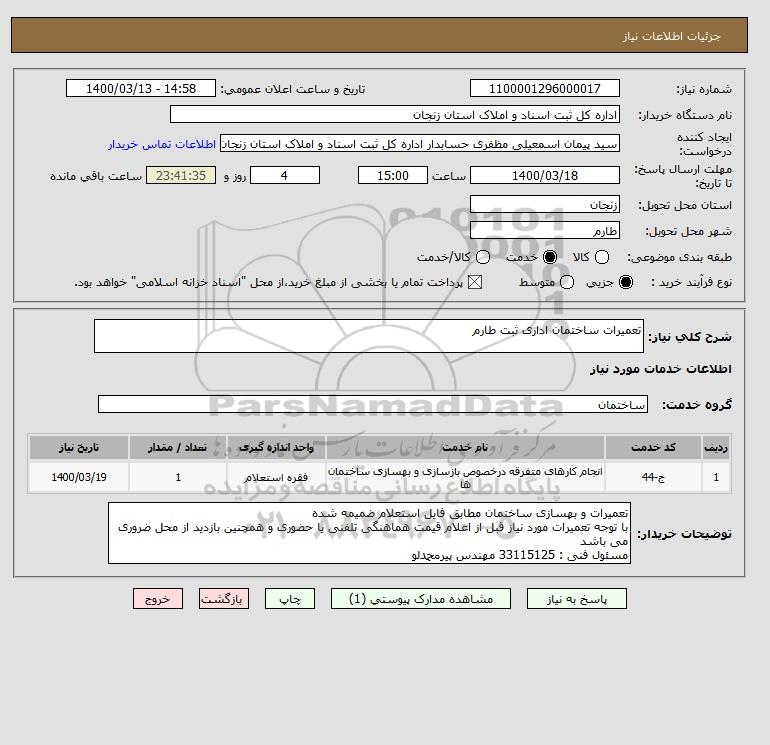
Task: Select the کالا/خدمت radio button
Action: (x=483, y=257)
